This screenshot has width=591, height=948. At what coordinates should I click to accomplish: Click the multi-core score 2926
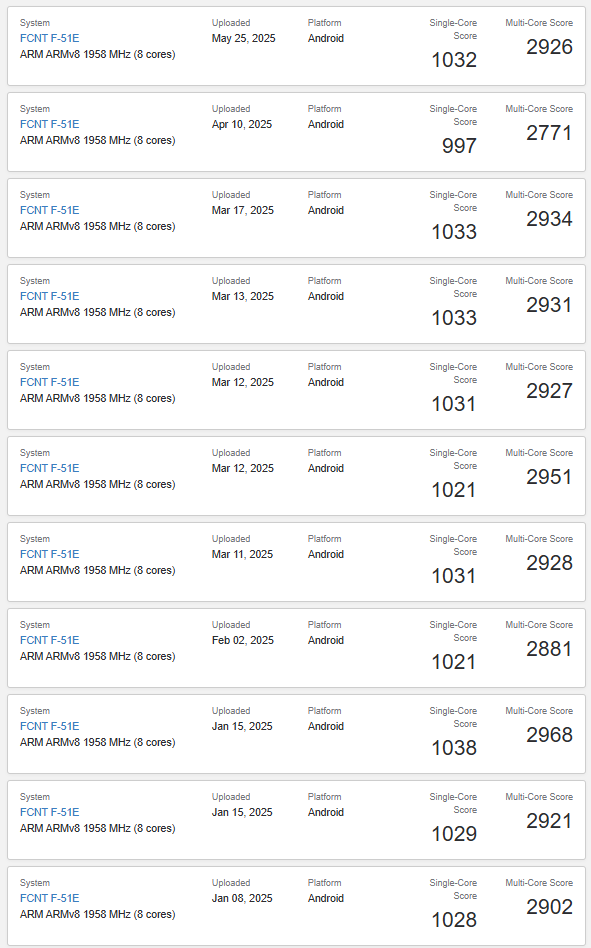click(x=549, y=47)
